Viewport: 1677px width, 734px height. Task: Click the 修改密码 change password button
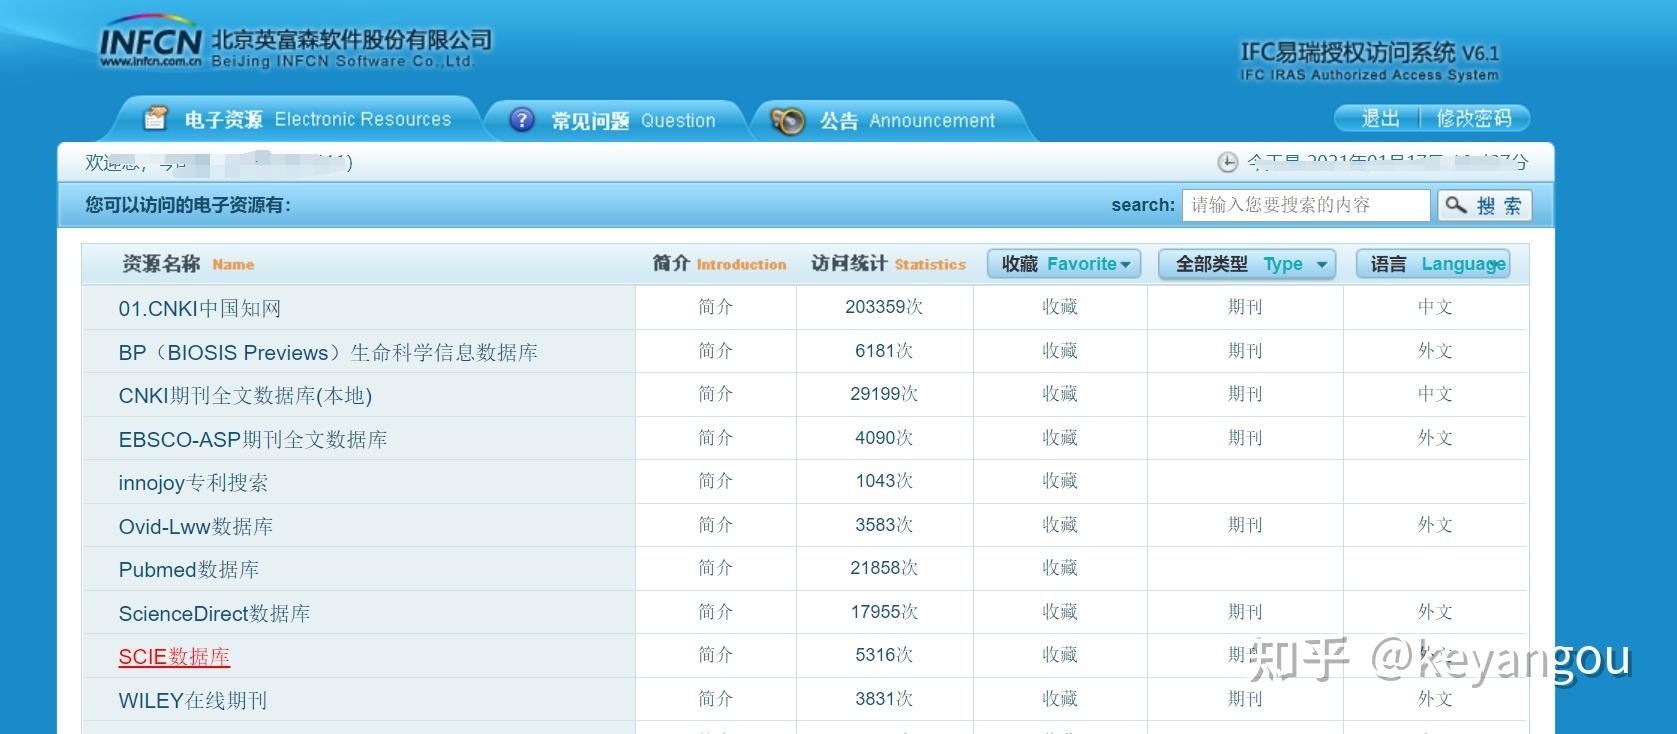[x=1474, y=118]
